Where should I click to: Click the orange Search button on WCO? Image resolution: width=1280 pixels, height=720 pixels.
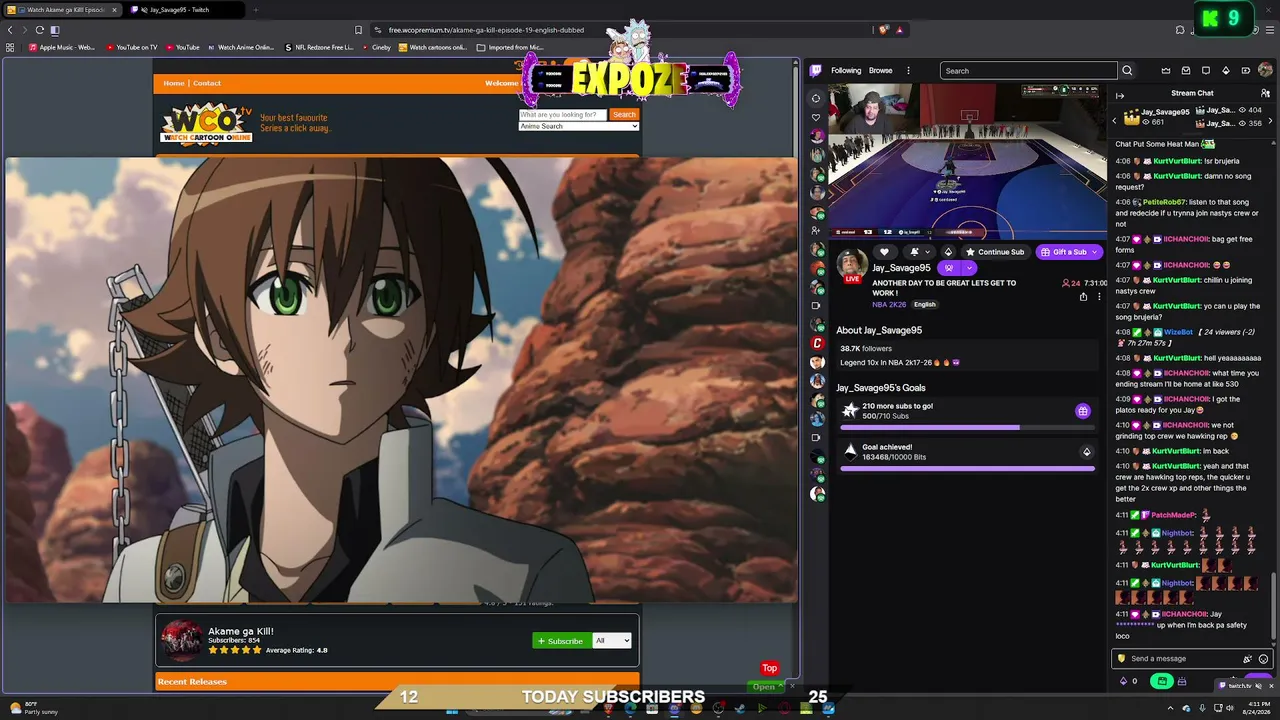[624, 115]
